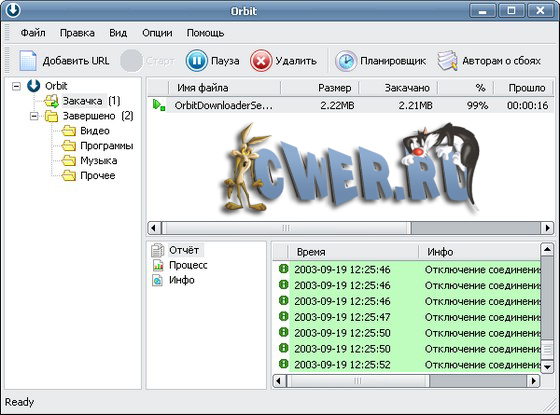Collapse the Завершено folder branch
This screenshot has width=560, height=415.
[34, 116]
